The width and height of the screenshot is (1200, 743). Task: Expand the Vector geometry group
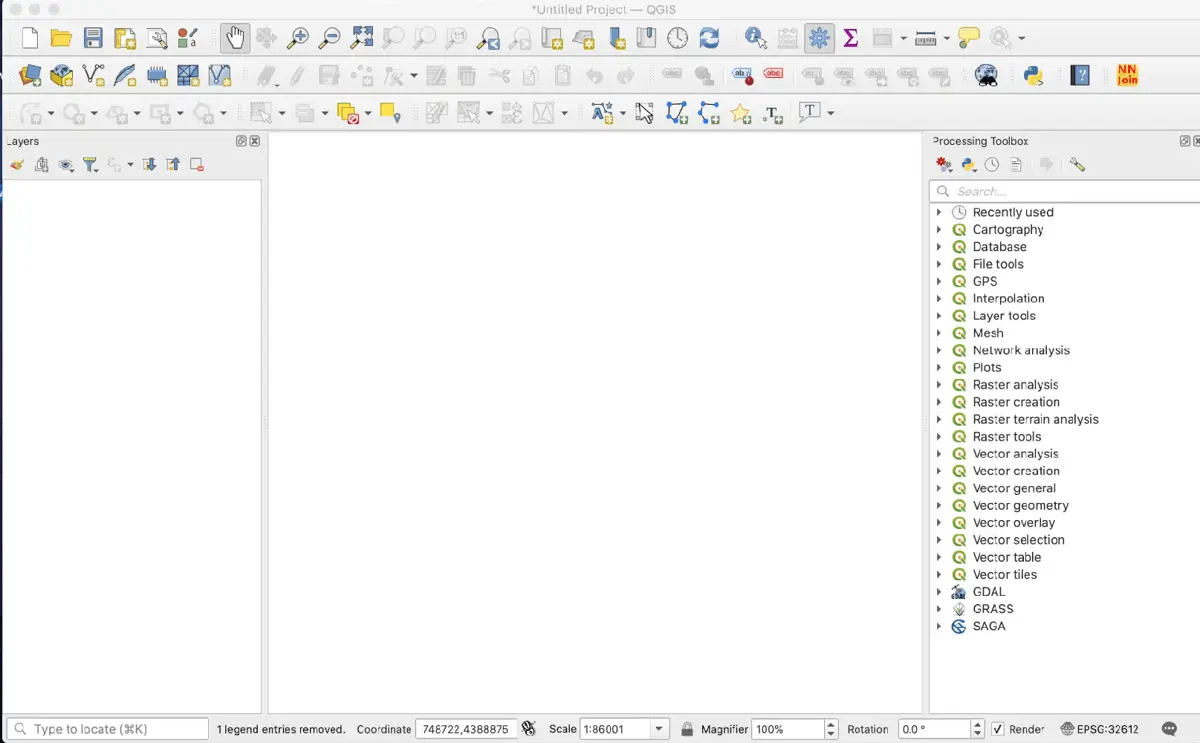(939, 505)
